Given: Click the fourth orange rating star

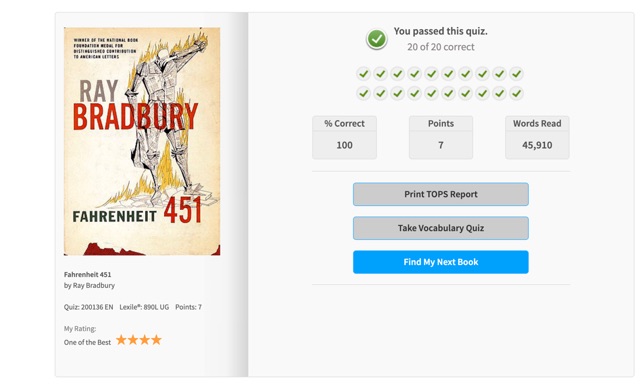Looking at the screenshot, I should coord(156,340).
